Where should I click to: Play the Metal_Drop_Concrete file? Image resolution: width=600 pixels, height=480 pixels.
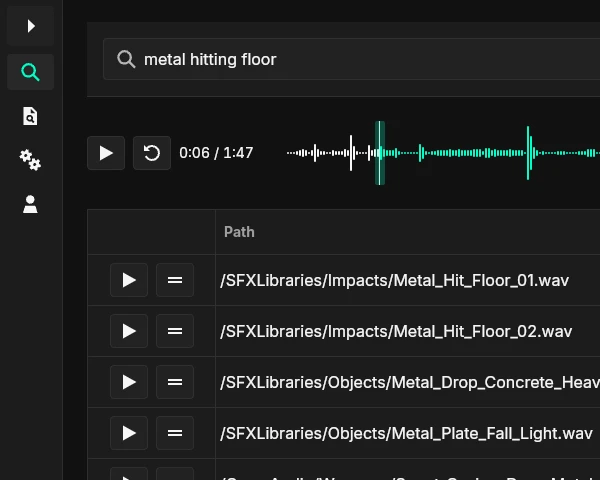tap(129, 382)
